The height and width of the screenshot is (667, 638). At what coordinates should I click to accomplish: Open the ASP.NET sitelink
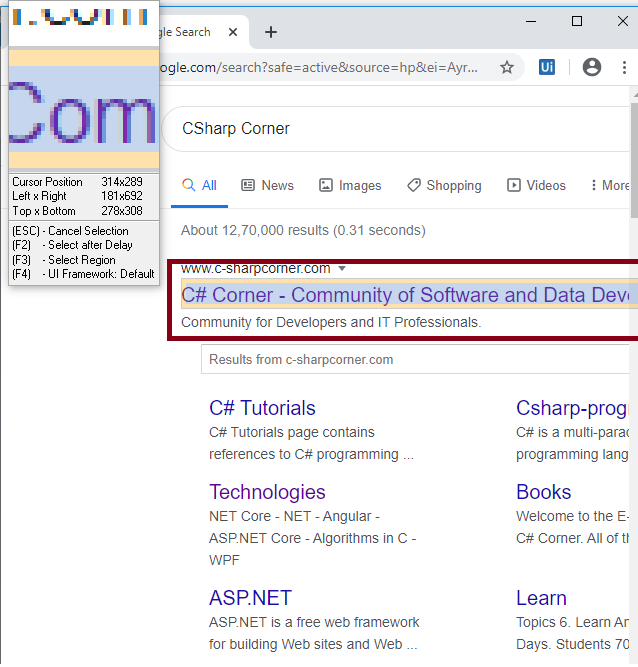coord(250,598)
